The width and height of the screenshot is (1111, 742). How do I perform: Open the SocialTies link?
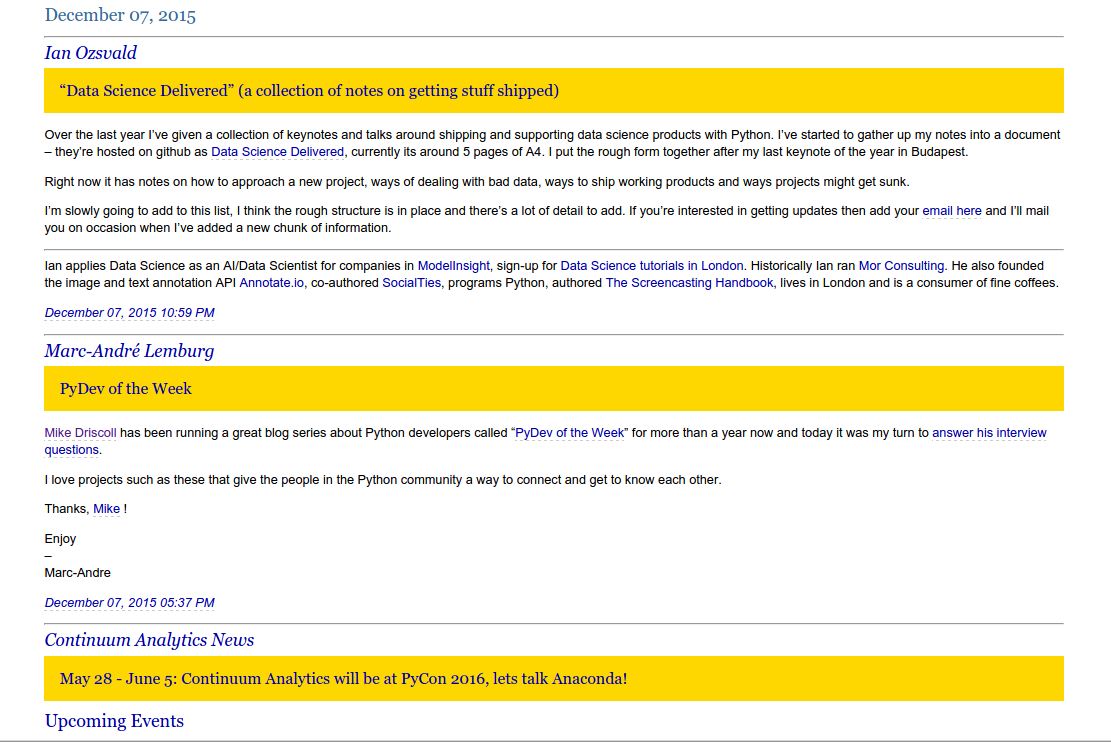(x=412, y=283)
